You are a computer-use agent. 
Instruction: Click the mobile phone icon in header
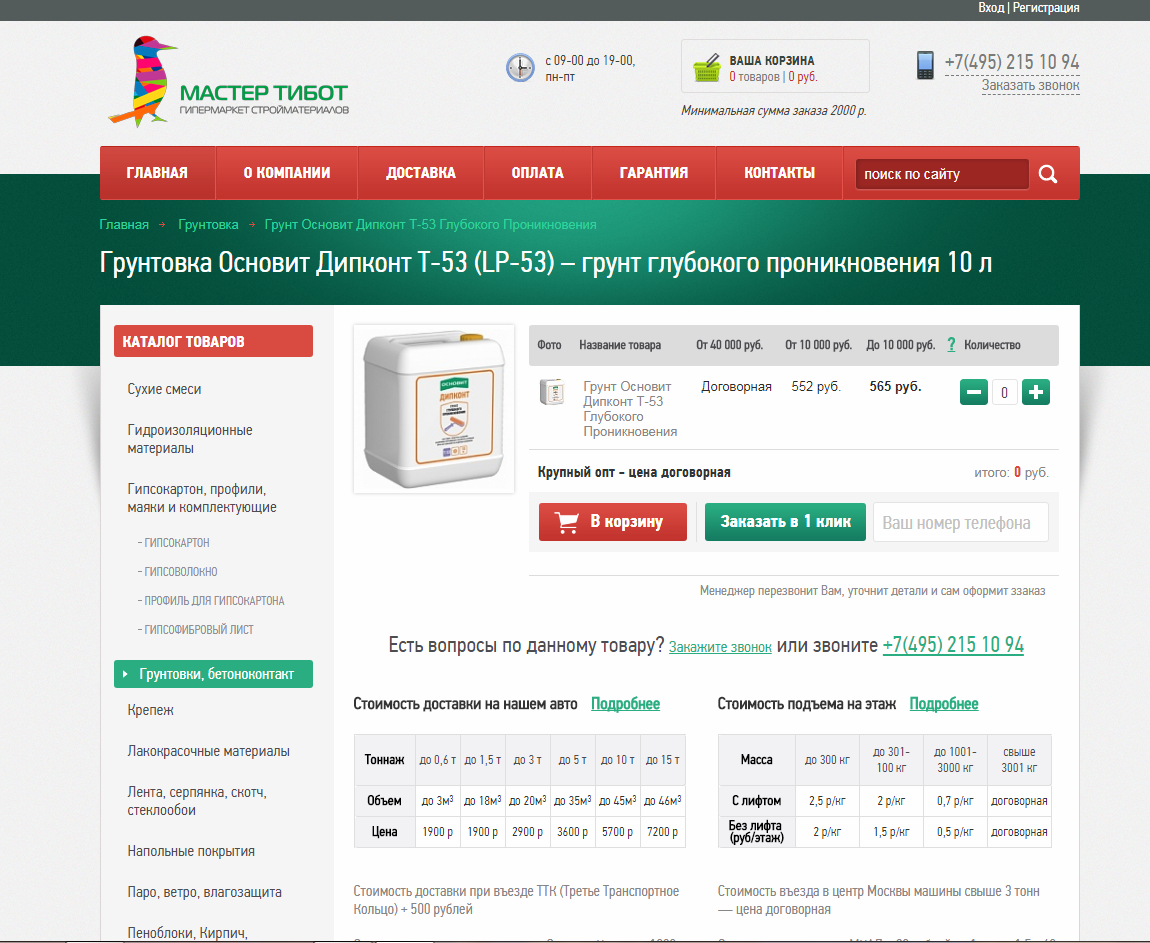[x=926, y=65]
